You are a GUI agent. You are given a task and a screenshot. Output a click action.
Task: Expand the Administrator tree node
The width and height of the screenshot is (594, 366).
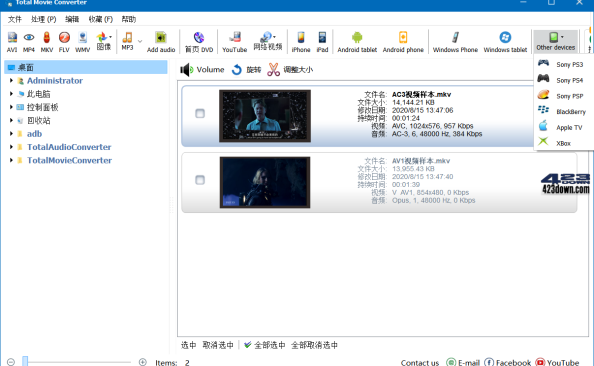click(x=11, y=80)
